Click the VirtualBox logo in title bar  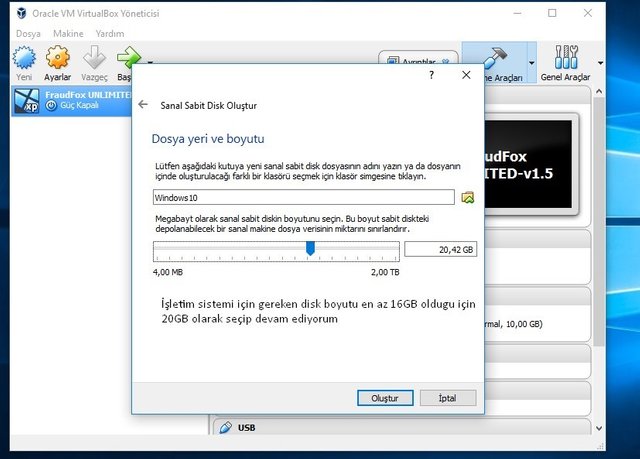tap(21, 13)
